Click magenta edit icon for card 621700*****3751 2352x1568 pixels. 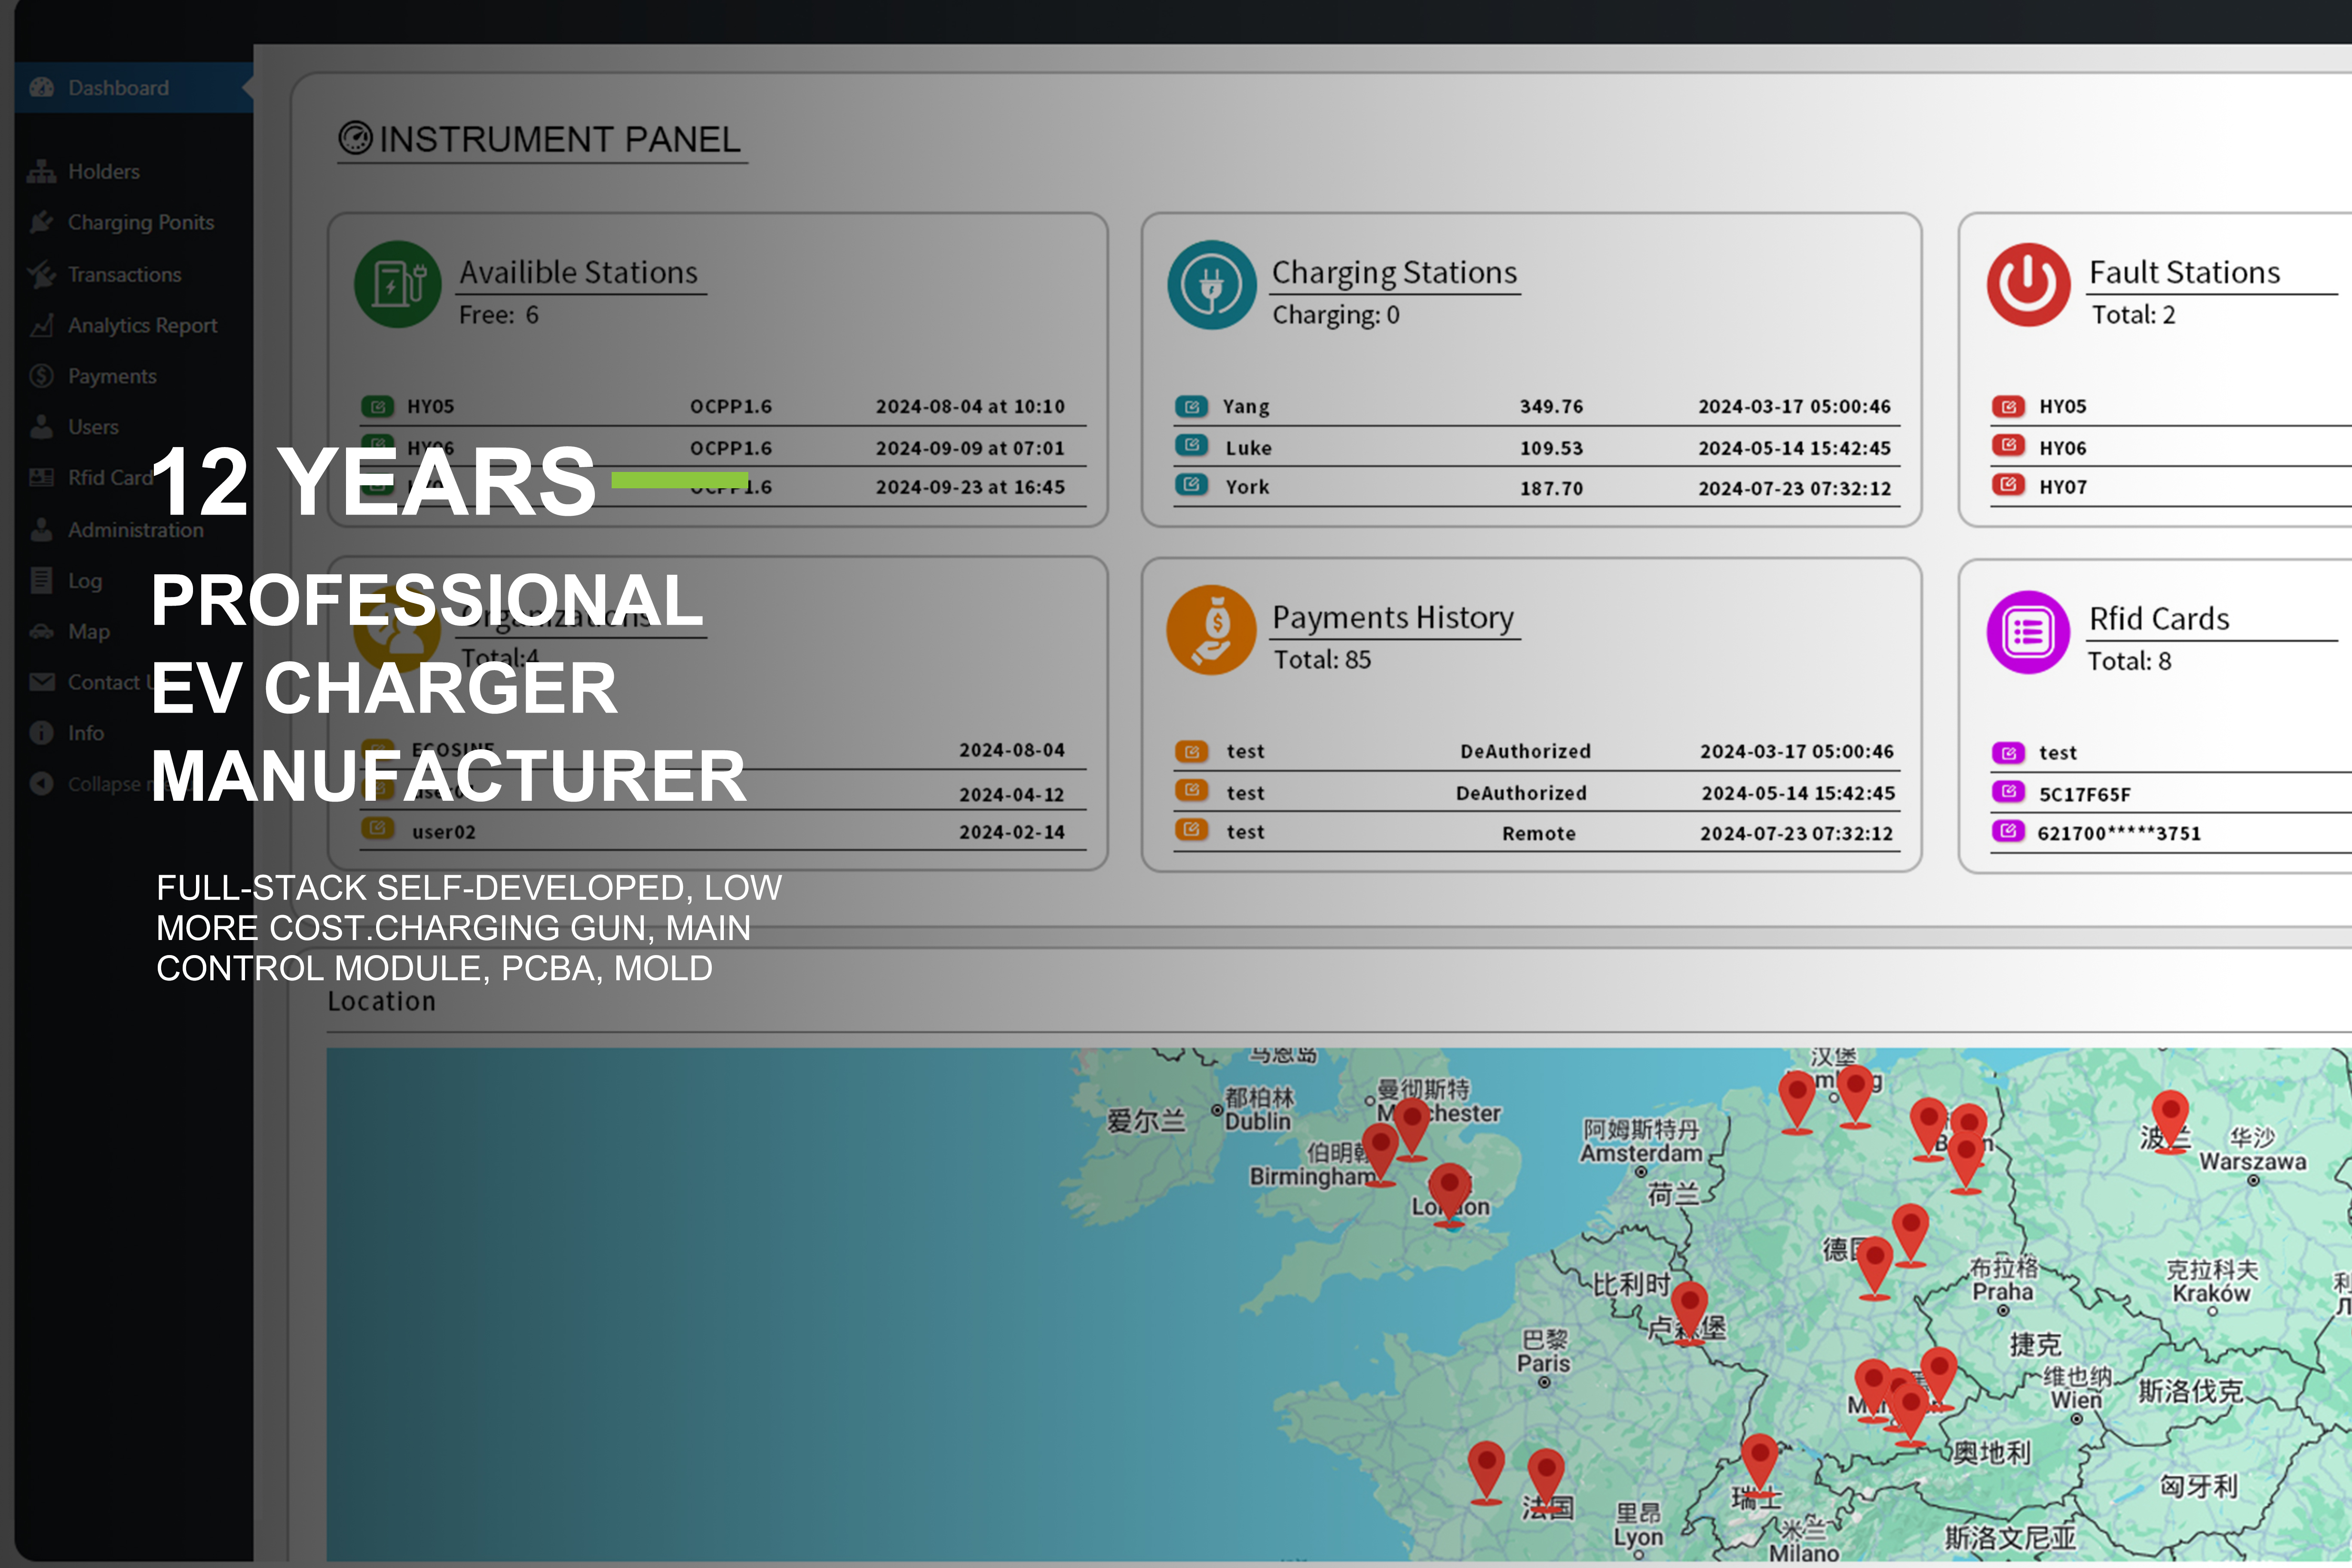pos(2008,831)
